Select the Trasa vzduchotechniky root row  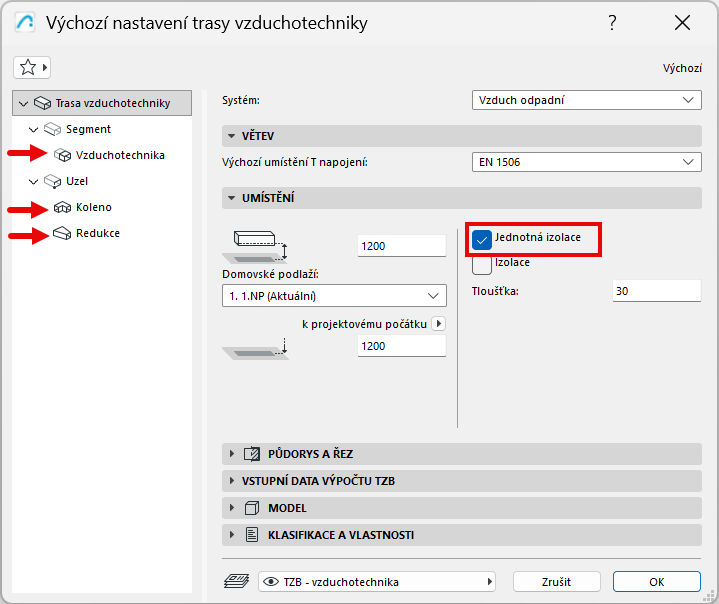(x=102, y=103)
